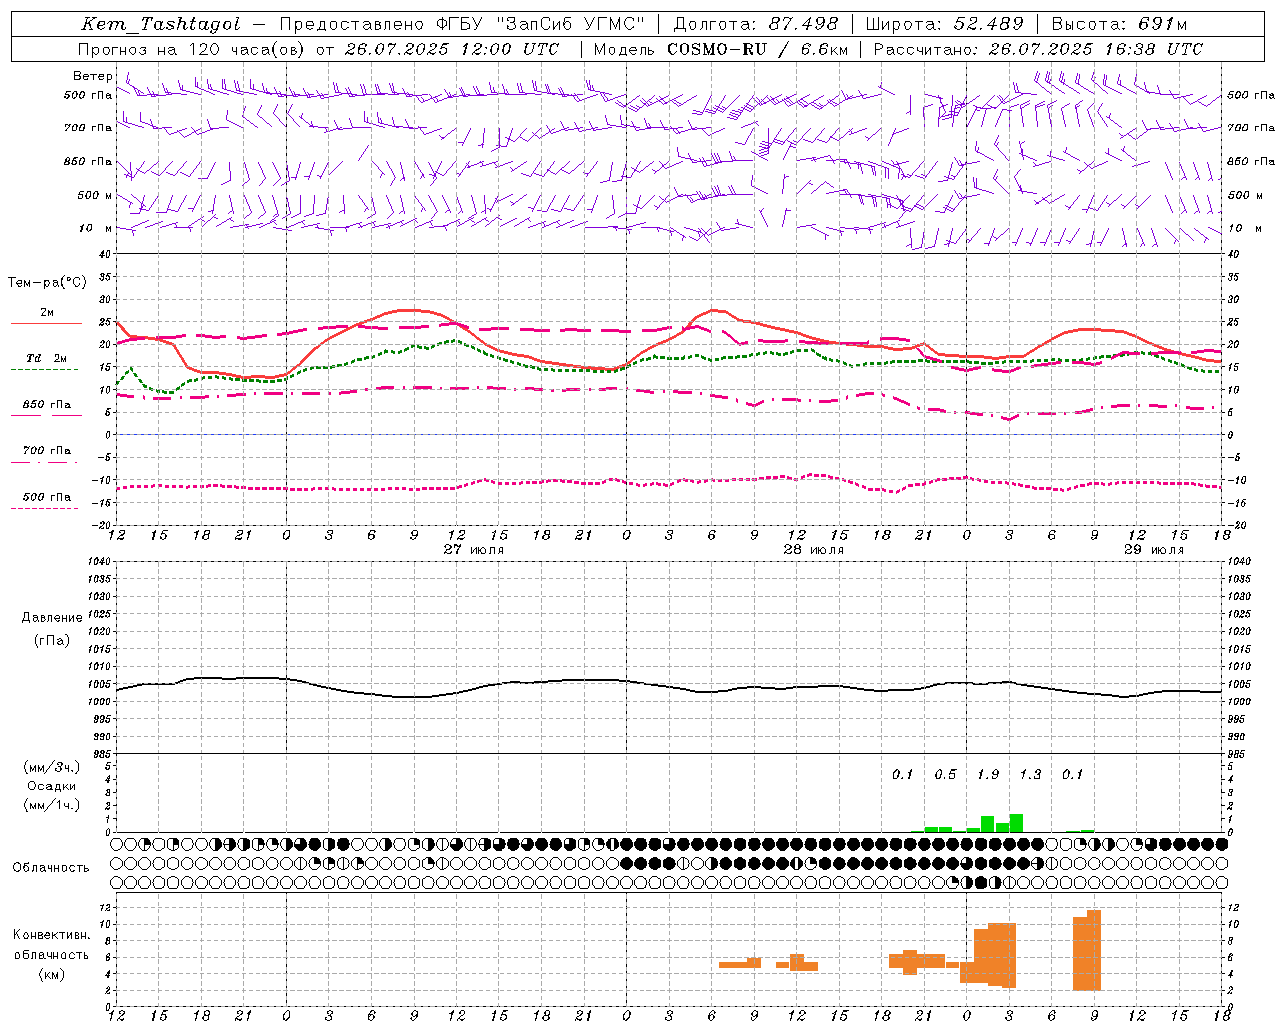The height and width of the screenshot is (1024, 1280).
Task: Click the '0.5' precipitation amount value
Action: (945, 774)
